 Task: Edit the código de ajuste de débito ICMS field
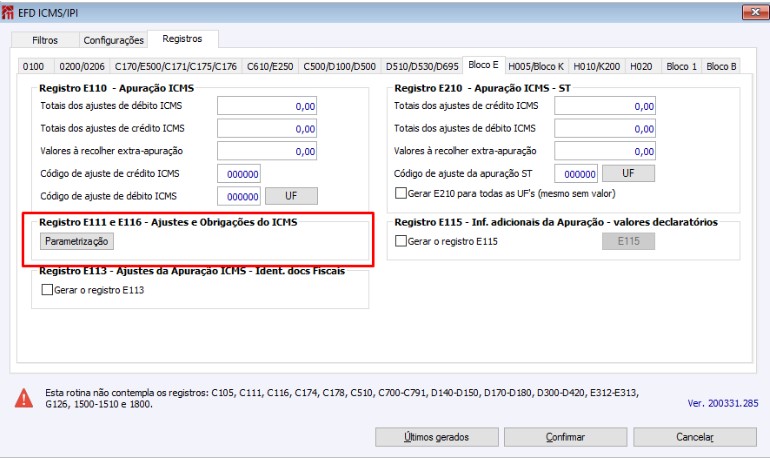239,196
